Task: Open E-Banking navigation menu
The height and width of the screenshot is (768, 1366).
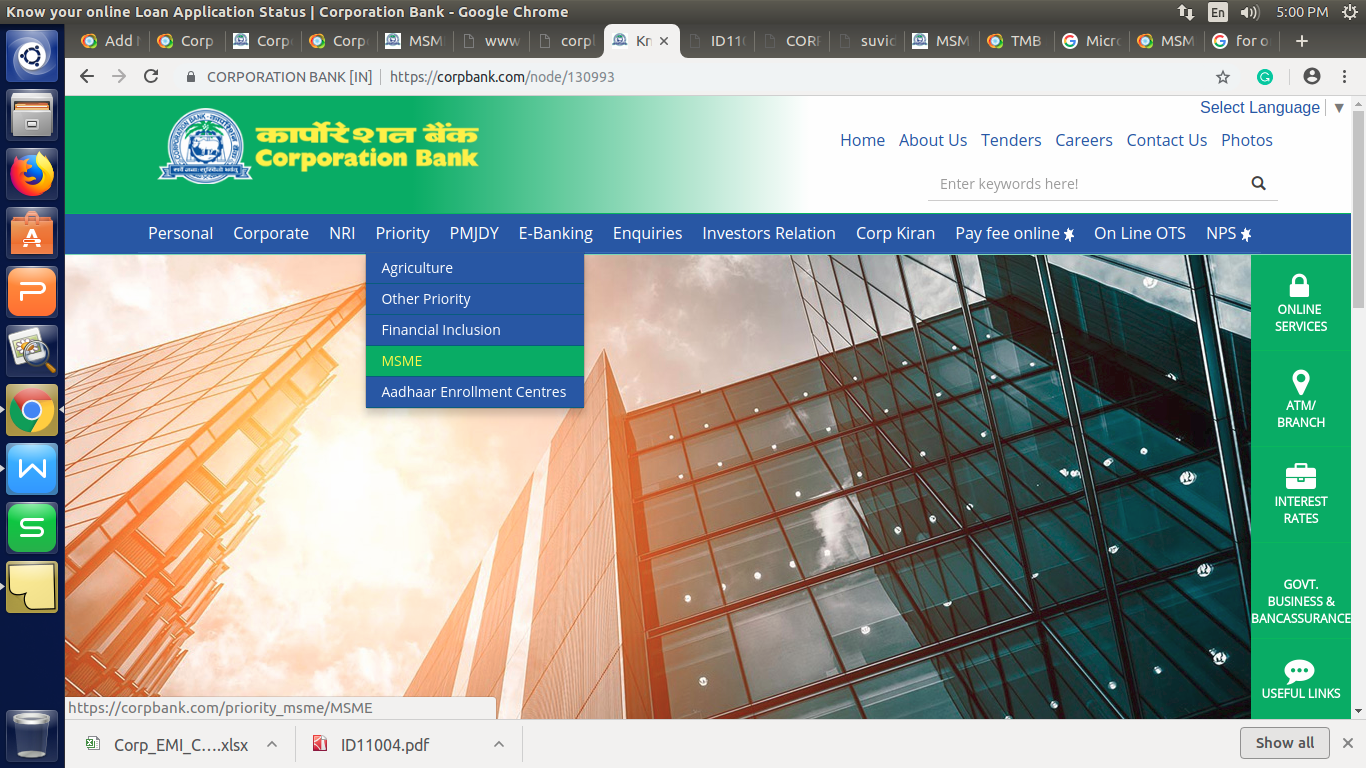Action: click(x=555, y=233)
